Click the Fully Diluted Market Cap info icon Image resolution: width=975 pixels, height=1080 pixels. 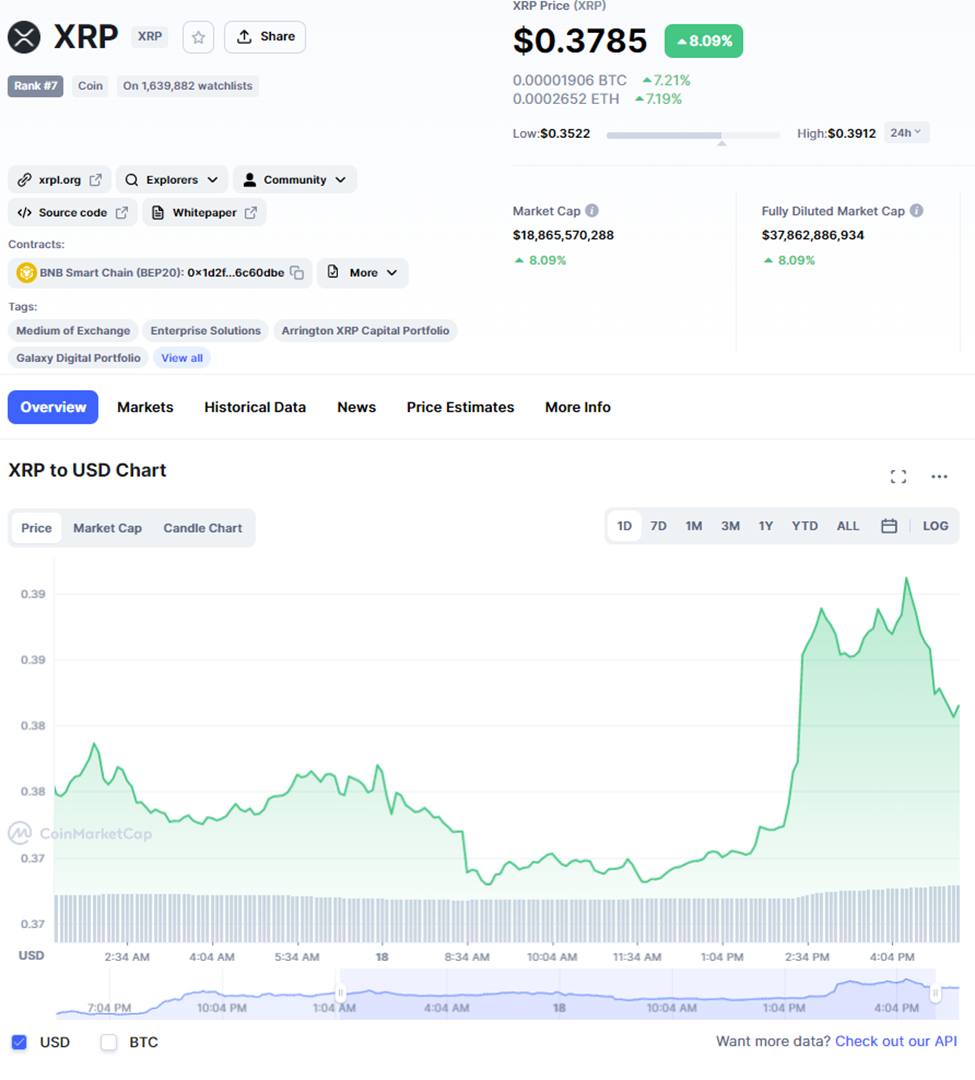tap(916, 211)
